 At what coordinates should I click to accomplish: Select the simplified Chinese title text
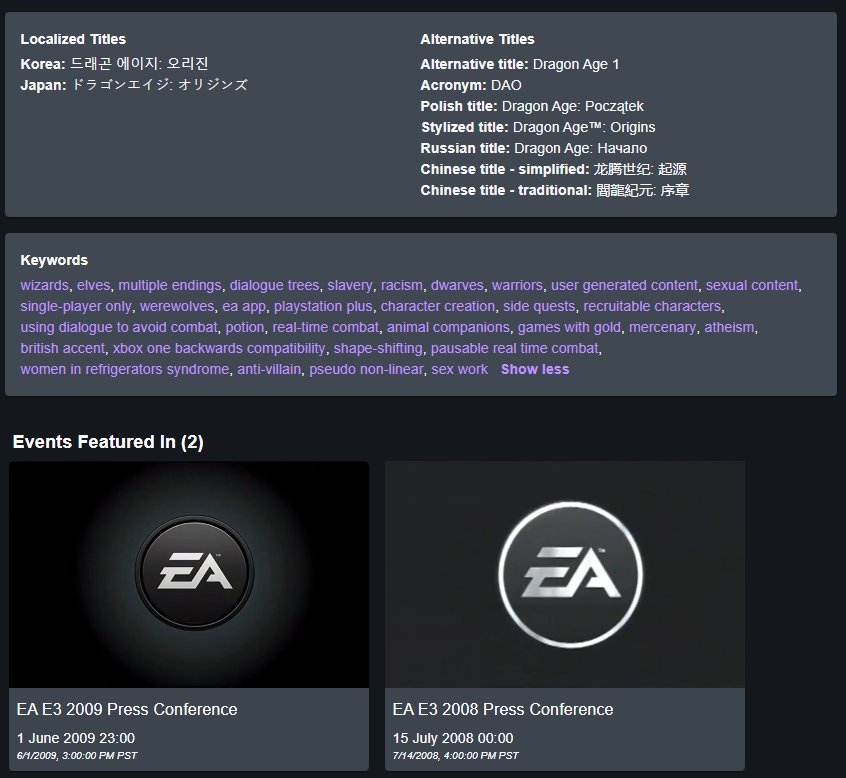[x=640, y=169]
